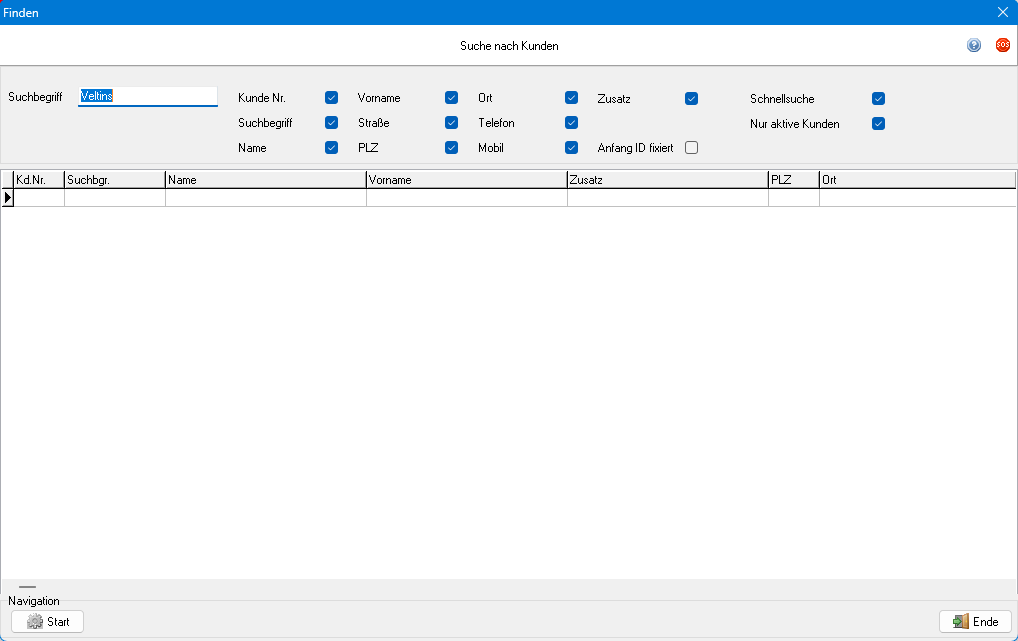Close the Finden window
Viewport: 1018px width, 641px height.
pos(1003,12)
